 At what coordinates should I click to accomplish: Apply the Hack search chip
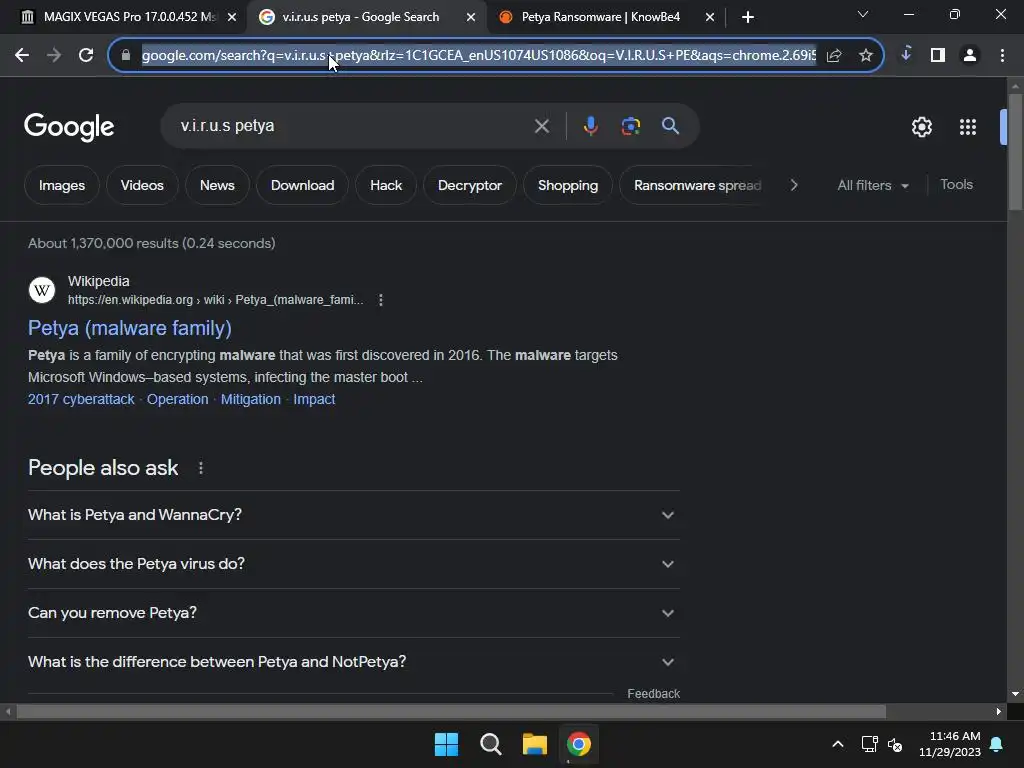(386, 185)
